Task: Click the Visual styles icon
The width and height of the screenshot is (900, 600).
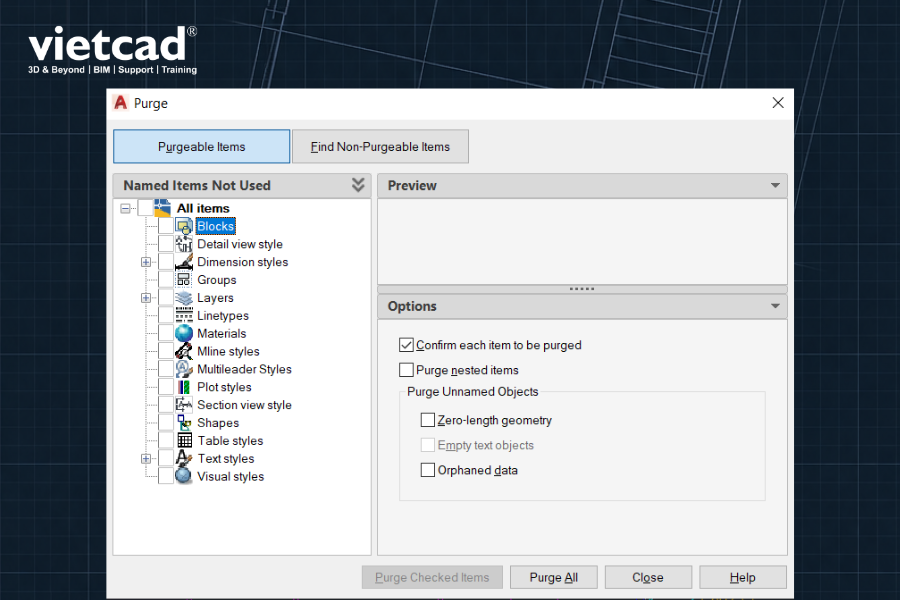Action: click(x=184, y=476)
